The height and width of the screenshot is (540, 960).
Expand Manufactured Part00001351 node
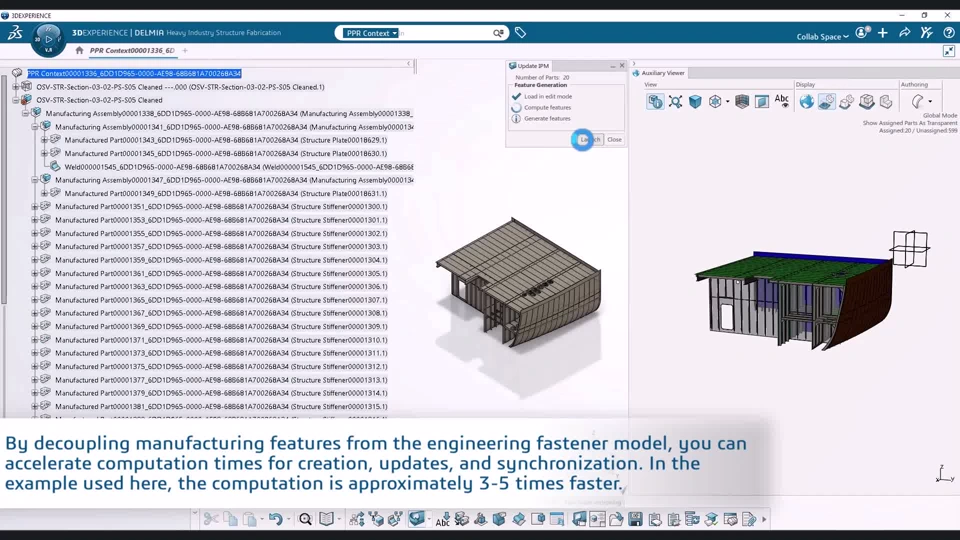click(x=35, y=207)
